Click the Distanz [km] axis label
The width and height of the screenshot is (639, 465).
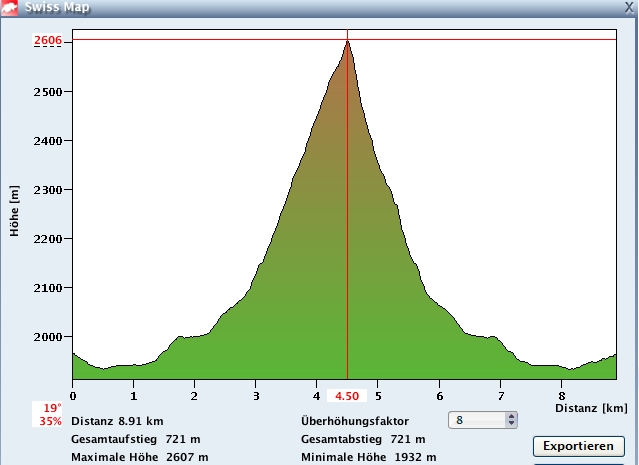tap(590, 408)
